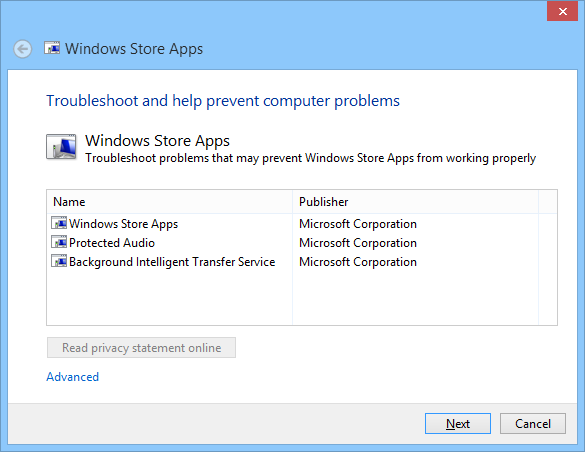Sort by the Name column header
Screen dimensions: 585x452
pos(170,202)
